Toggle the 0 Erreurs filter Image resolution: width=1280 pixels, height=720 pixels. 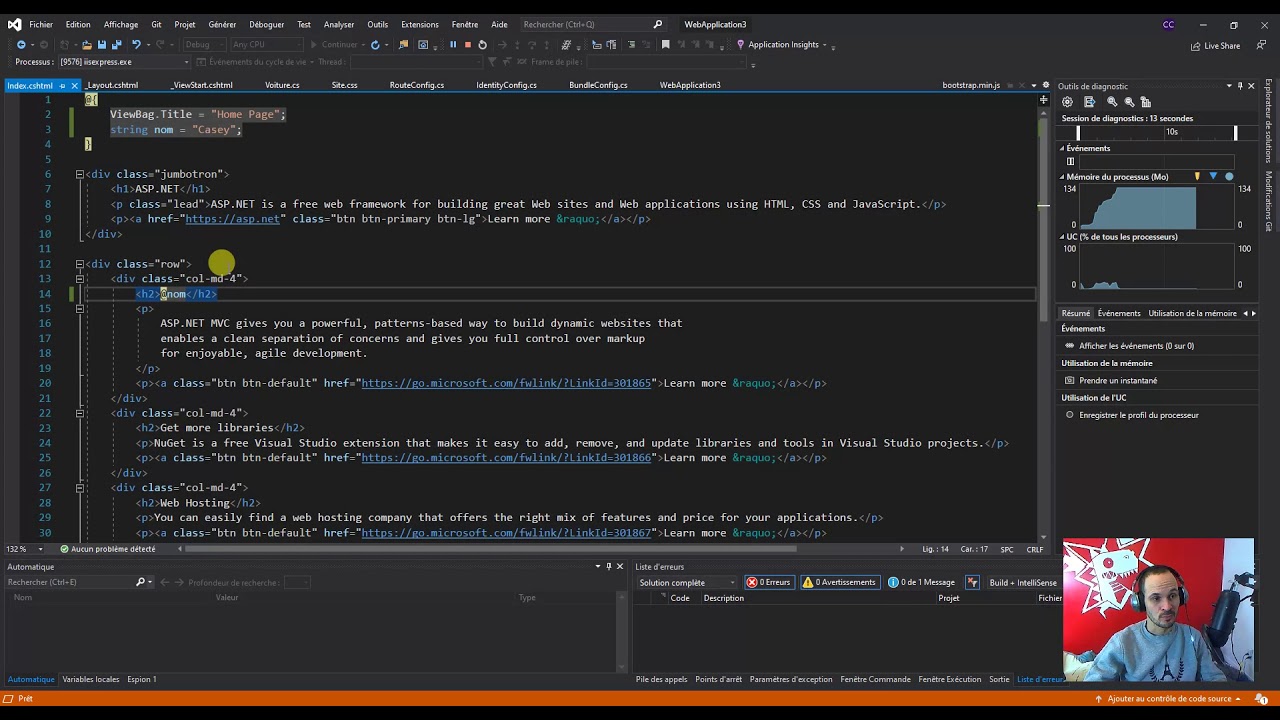[768, 582]
